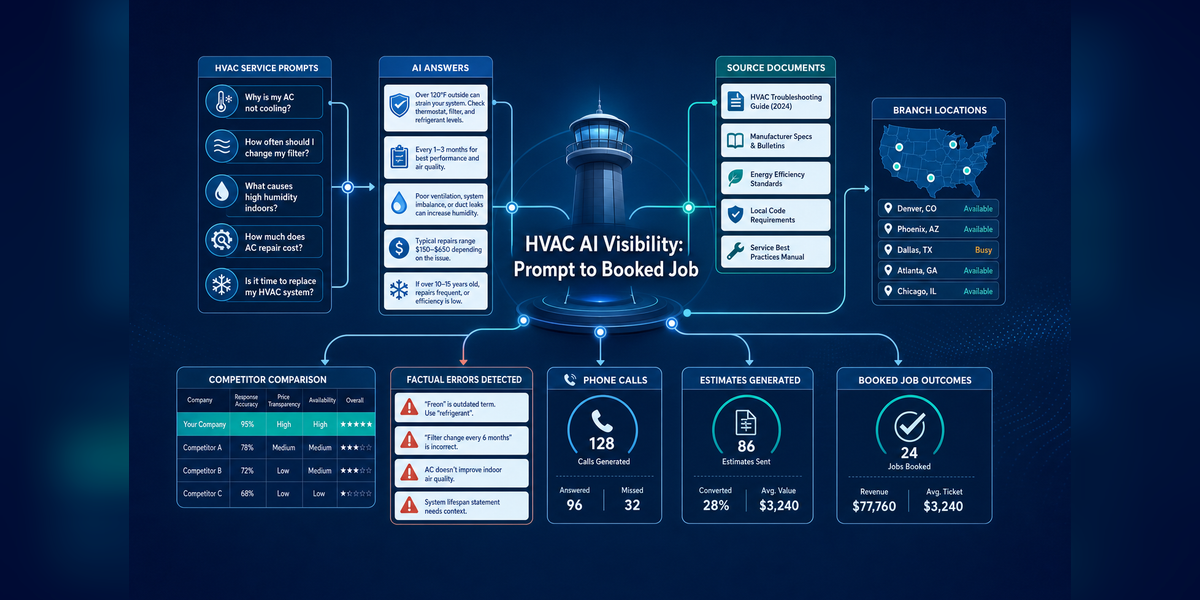Click the shield icon beside Local Code Requirements
This screenshot has width=1200, height=600.
pos(733,214)
